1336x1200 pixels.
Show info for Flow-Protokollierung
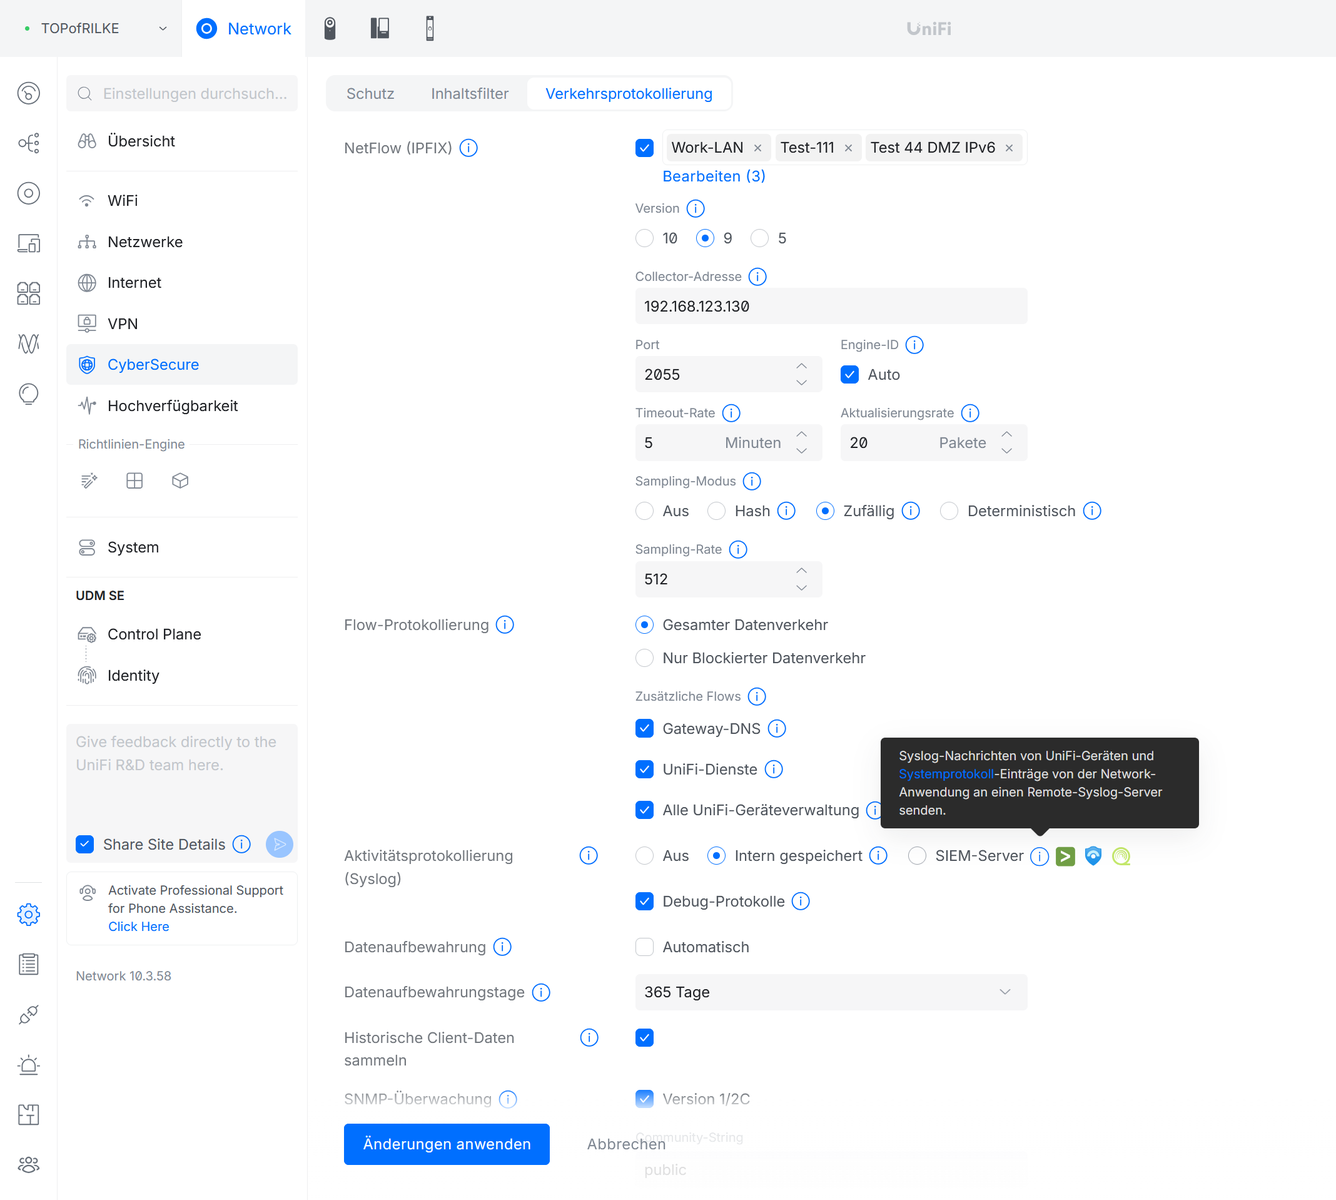click(505, 625)
